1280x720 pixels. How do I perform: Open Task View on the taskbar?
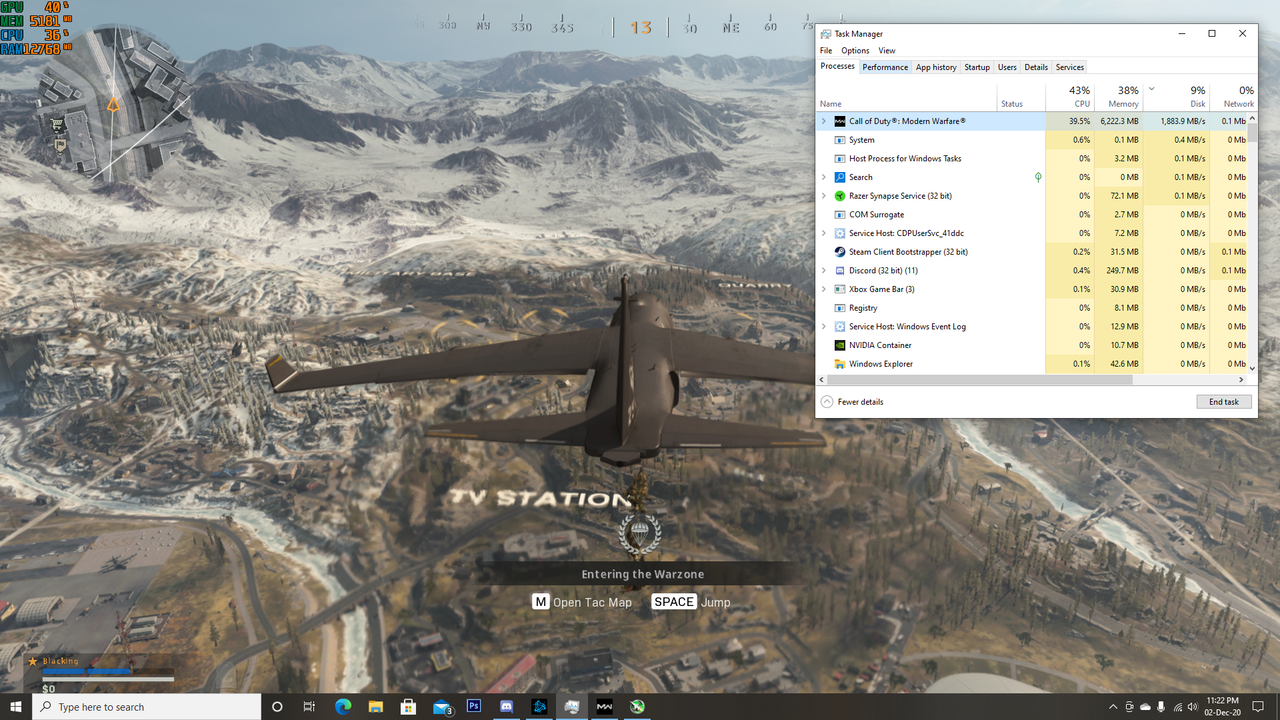[309, 707]
